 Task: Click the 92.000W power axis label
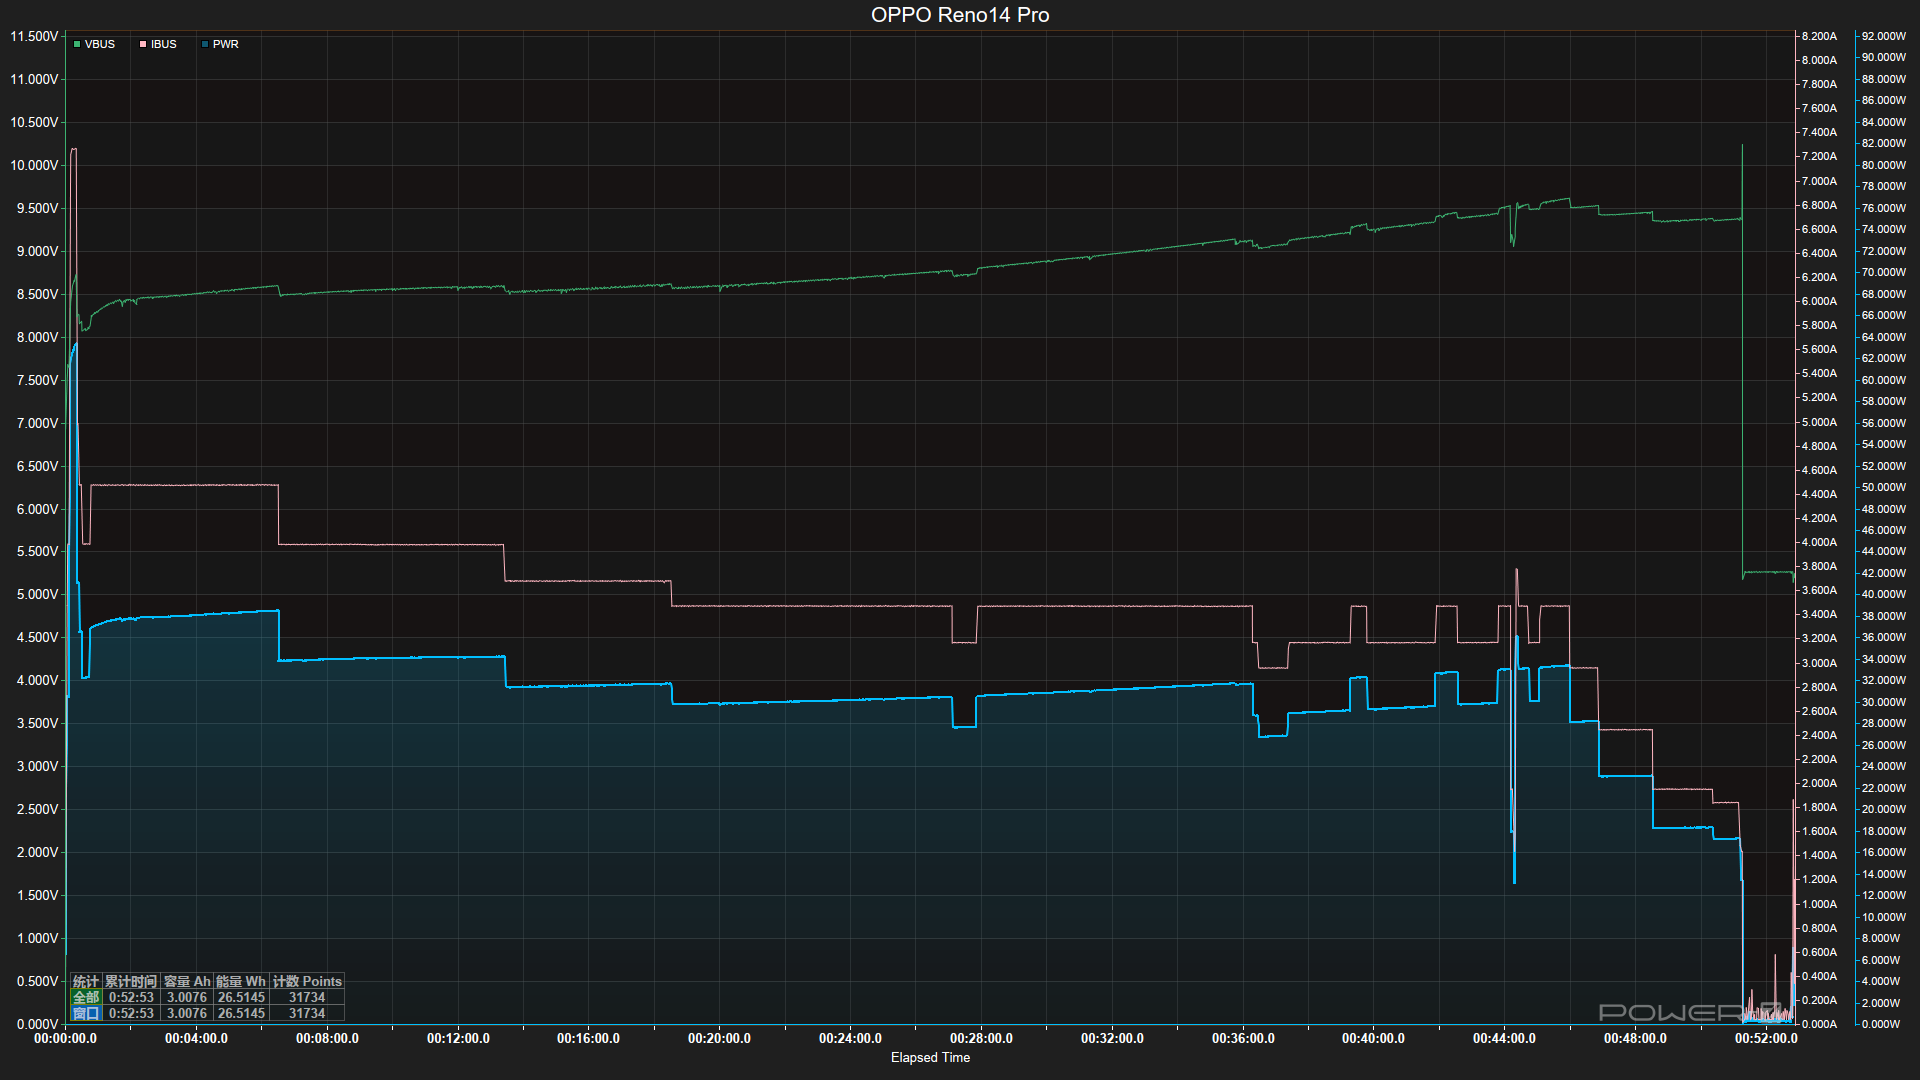[1884, 36]
